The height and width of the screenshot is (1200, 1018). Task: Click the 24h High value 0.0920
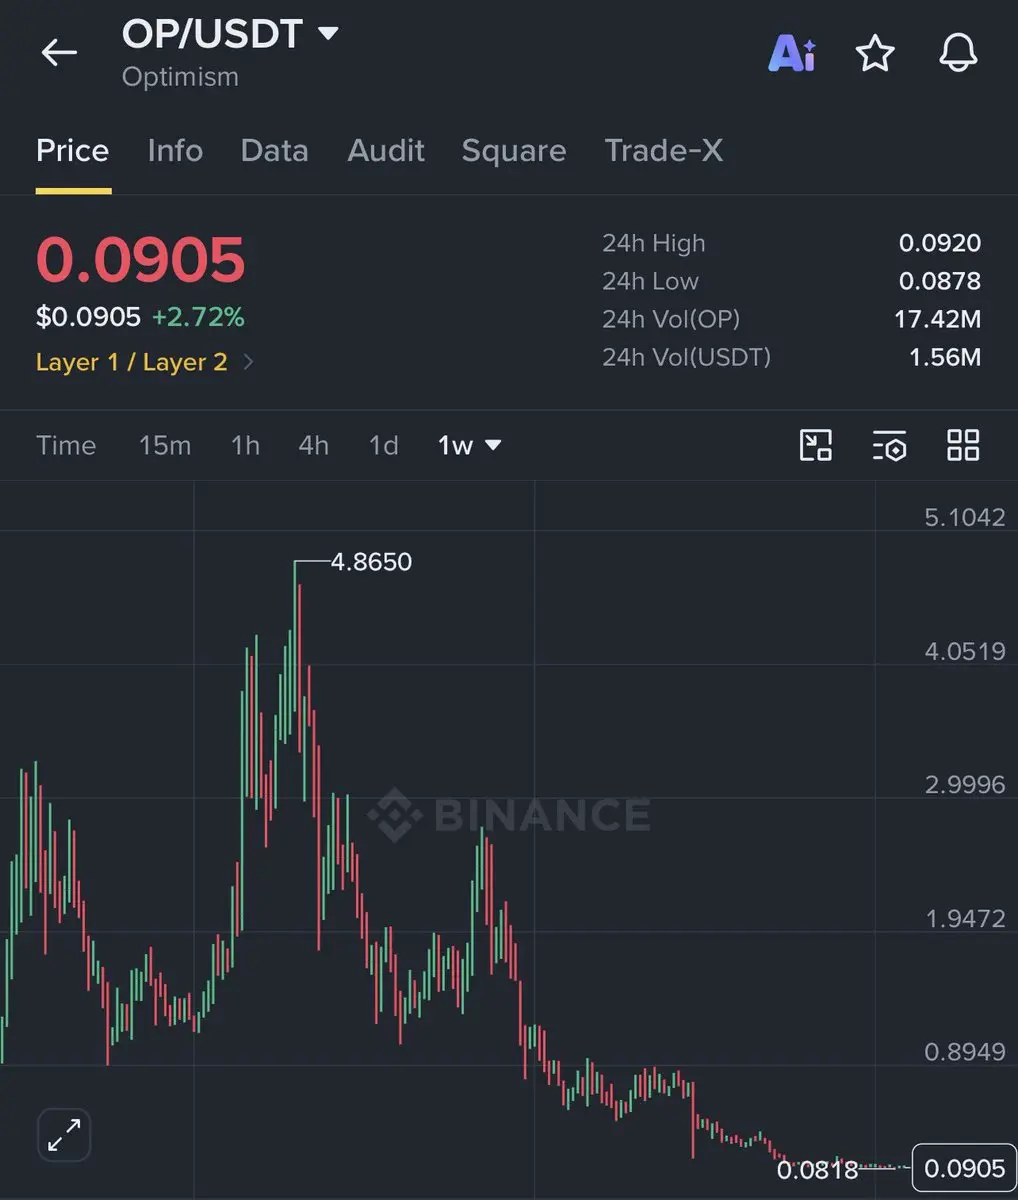click(940, 243)
